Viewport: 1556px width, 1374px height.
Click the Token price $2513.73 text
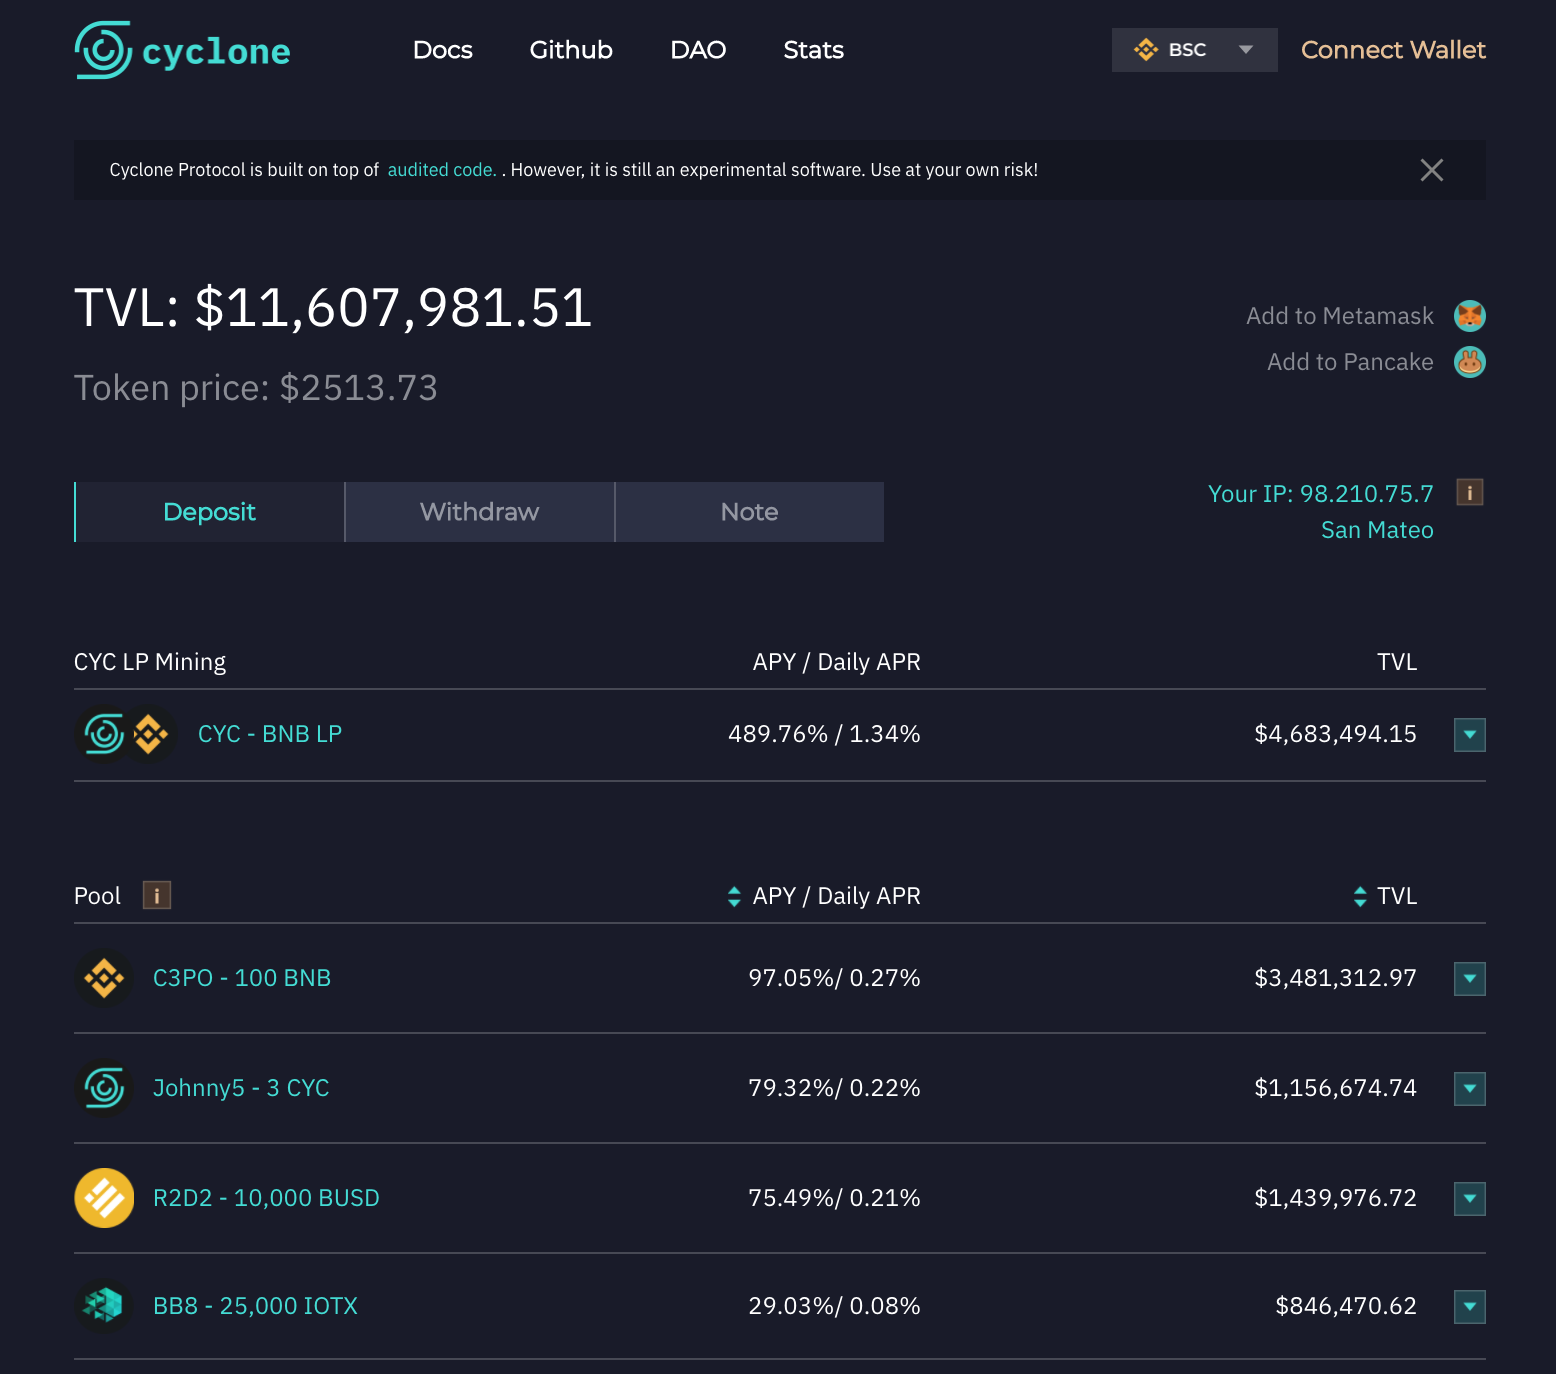click(256, 388)
